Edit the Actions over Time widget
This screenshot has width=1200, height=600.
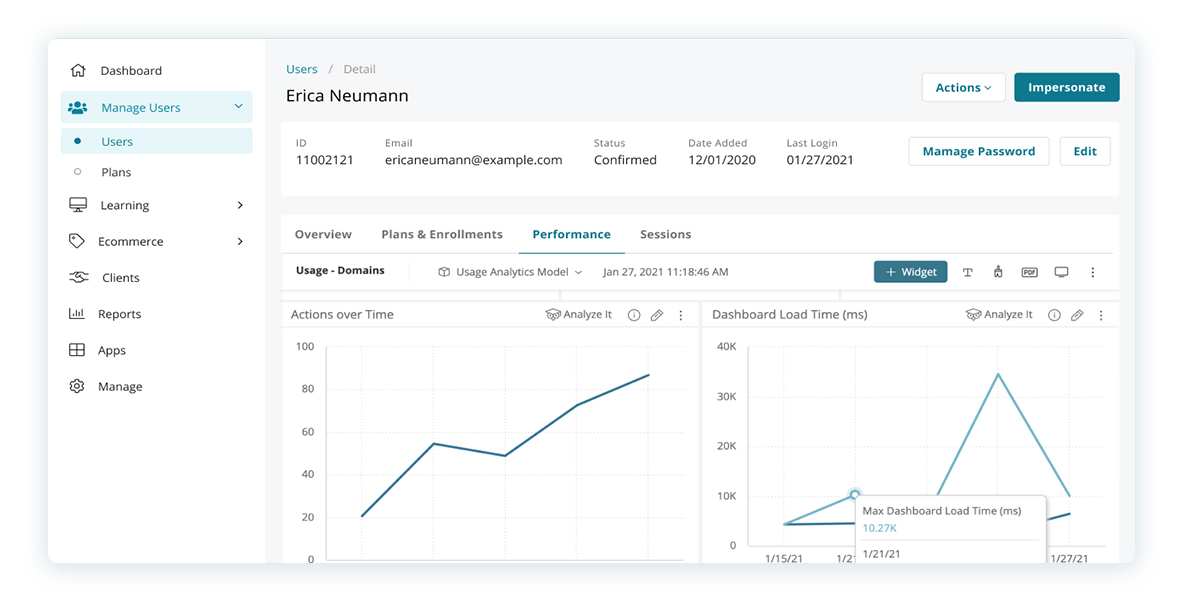click(657, 315)
